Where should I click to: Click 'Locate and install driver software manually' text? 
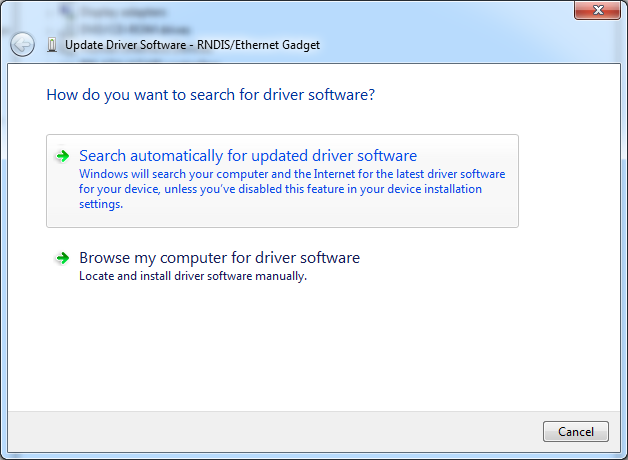192,277
